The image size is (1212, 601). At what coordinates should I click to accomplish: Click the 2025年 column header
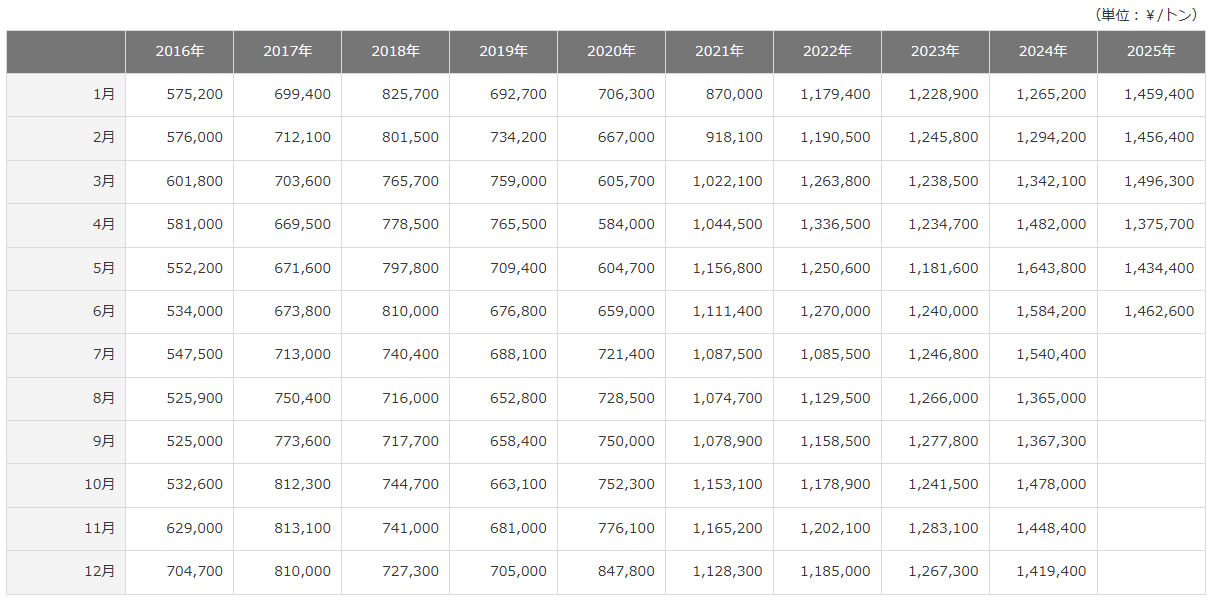pyautogui.click(x=1150, y=51)
